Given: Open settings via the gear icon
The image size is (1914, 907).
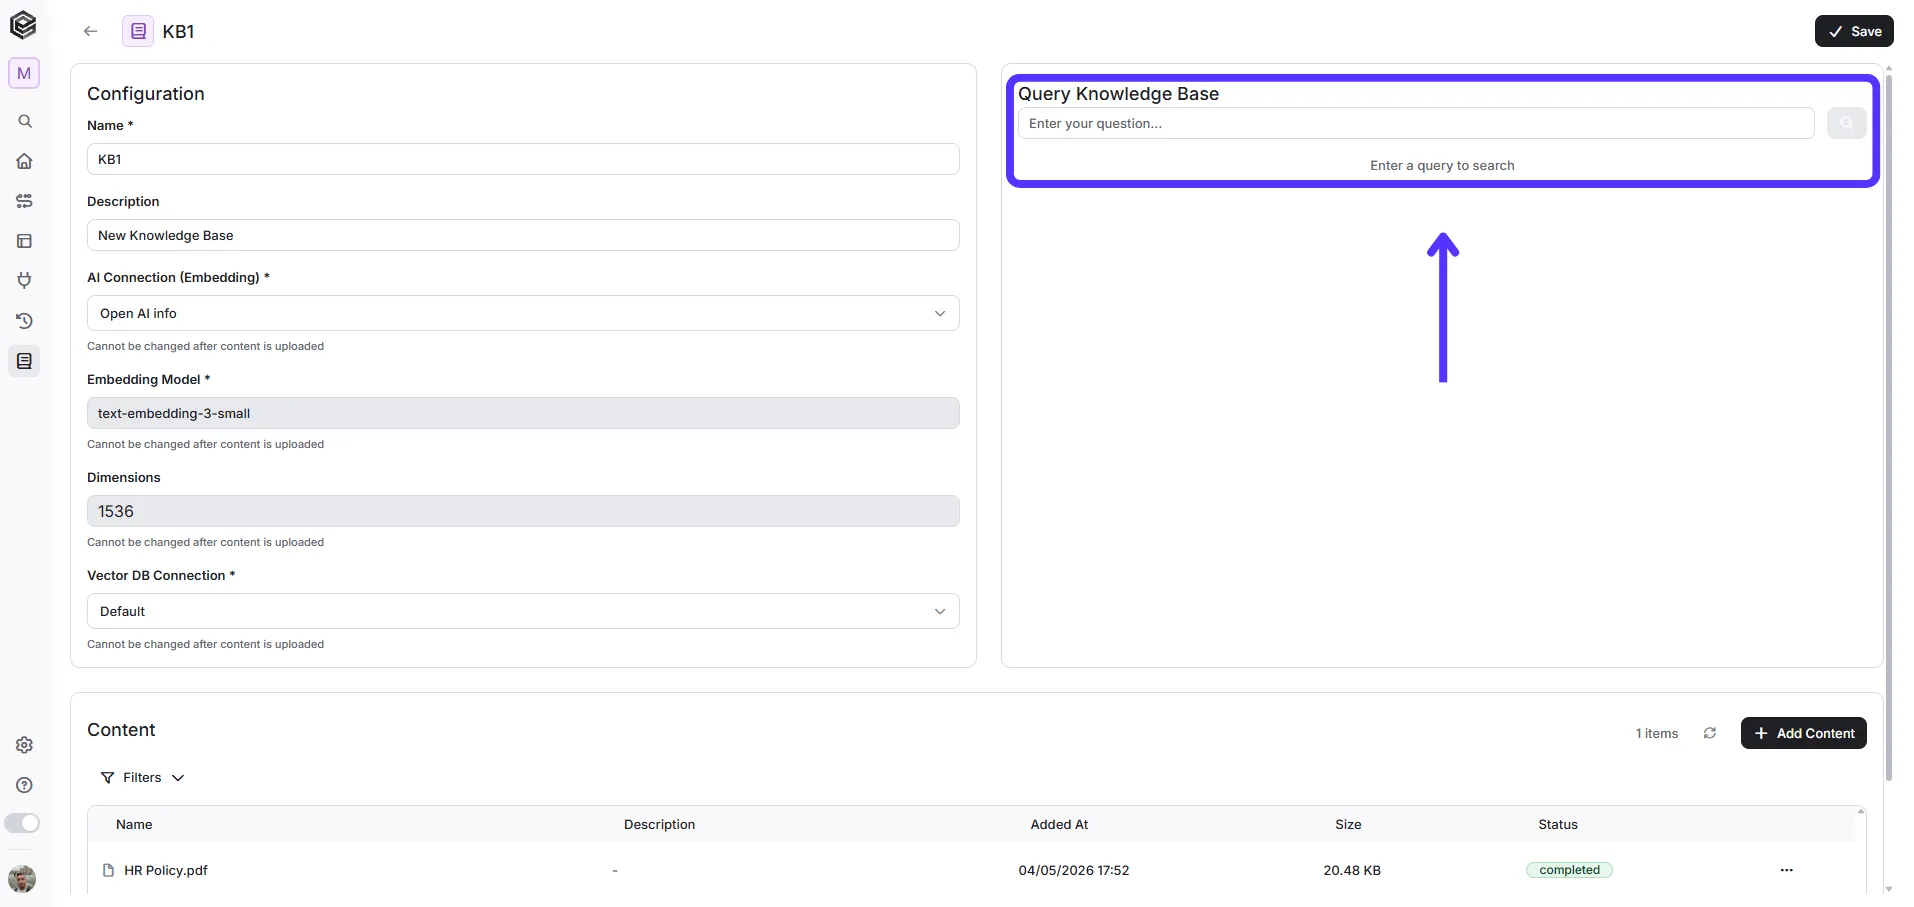Looking at the screenshot, I should click(25, 745).
